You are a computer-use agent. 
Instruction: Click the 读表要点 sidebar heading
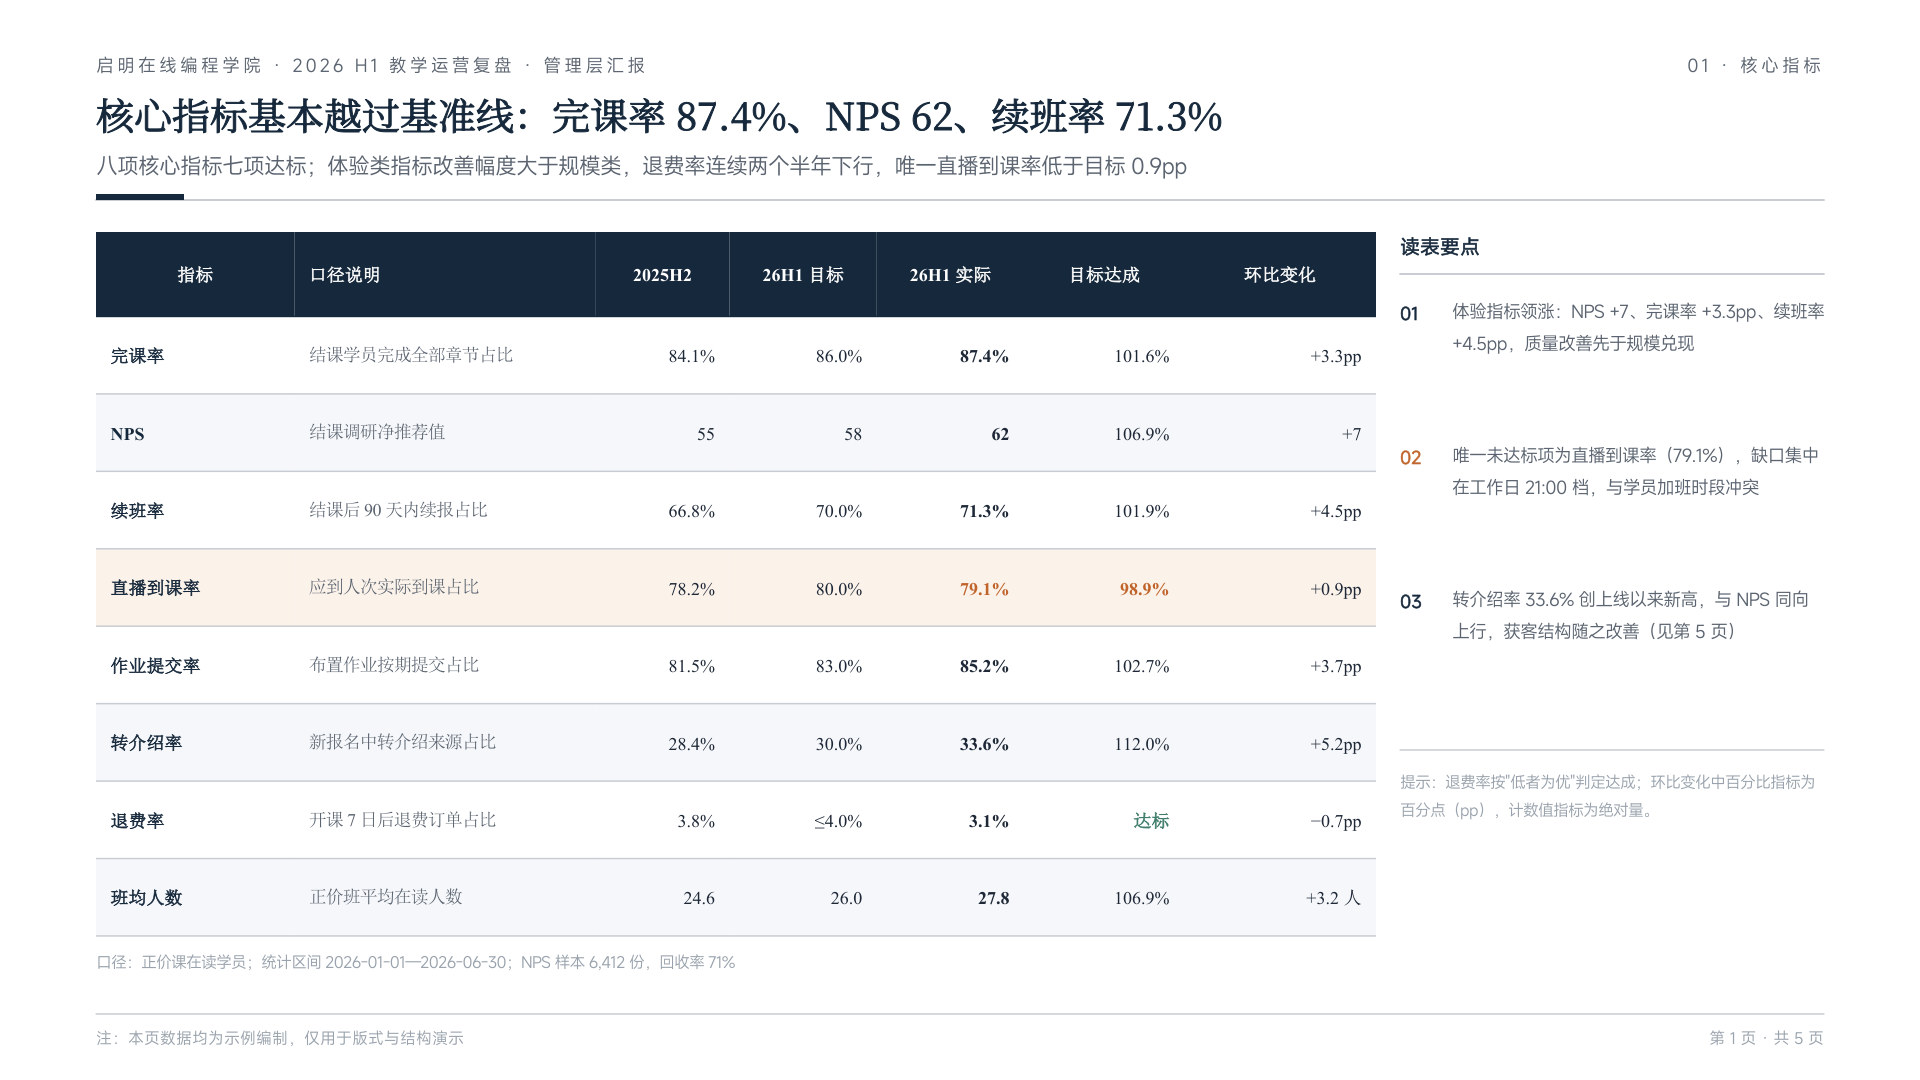click(x=1439, y=247)
